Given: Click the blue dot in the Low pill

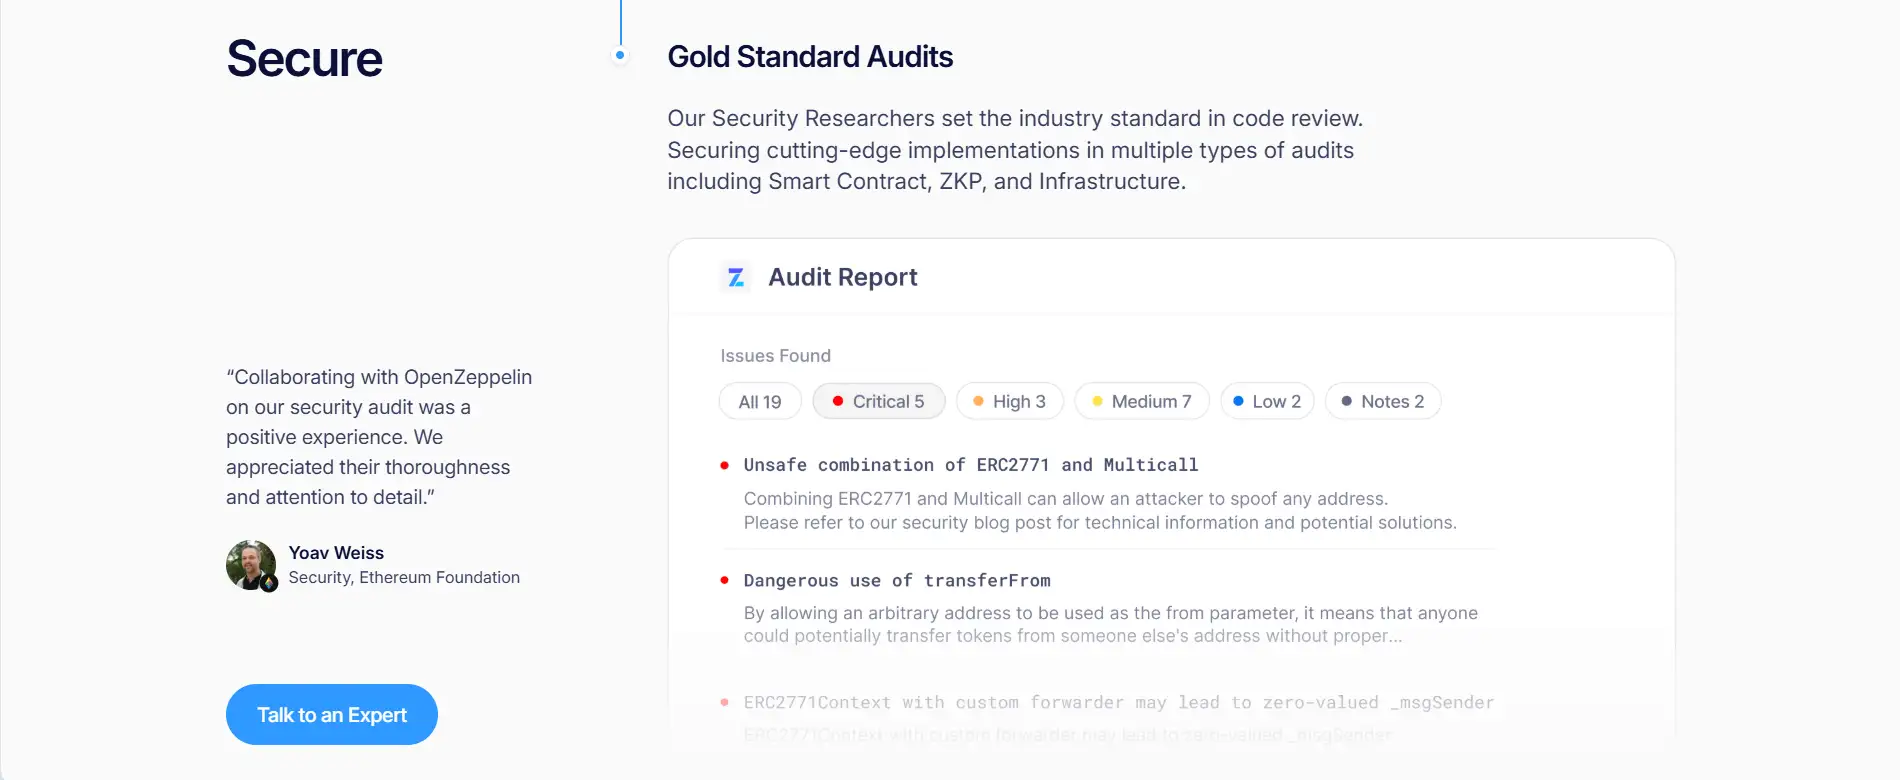Looking at the screenshot, I should tap(1238, 401).
